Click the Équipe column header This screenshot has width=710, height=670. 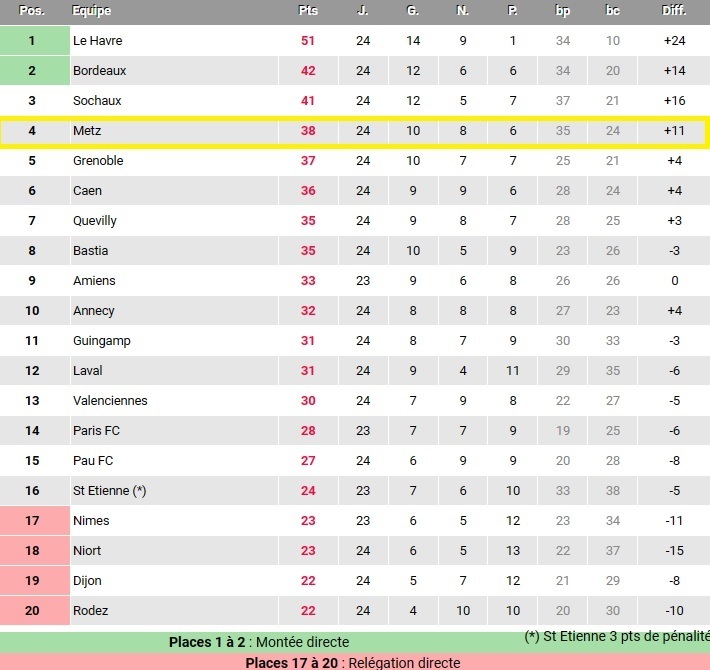92,11
